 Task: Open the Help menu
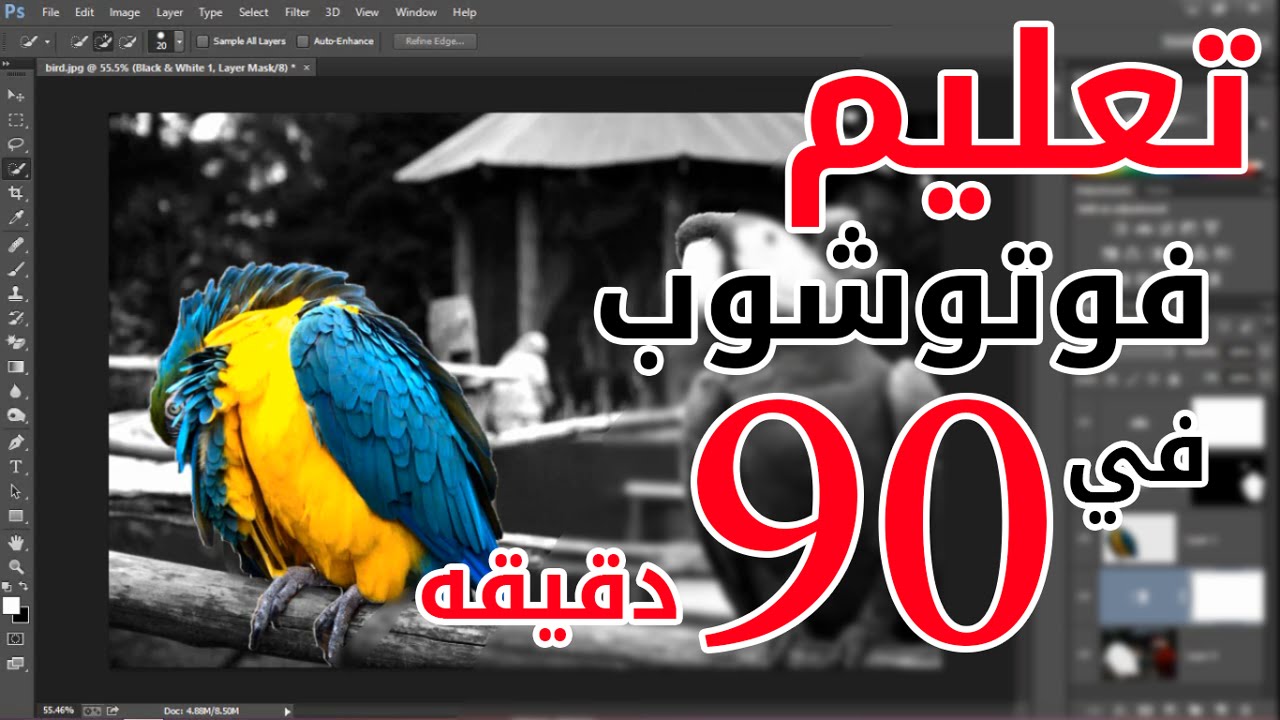(464, 12)
